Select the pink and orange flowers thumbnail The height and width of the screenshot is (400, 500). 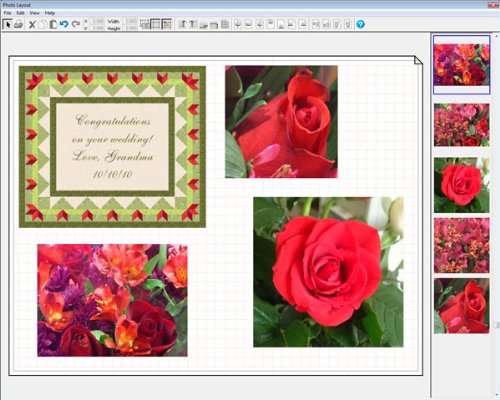point(462,245)
